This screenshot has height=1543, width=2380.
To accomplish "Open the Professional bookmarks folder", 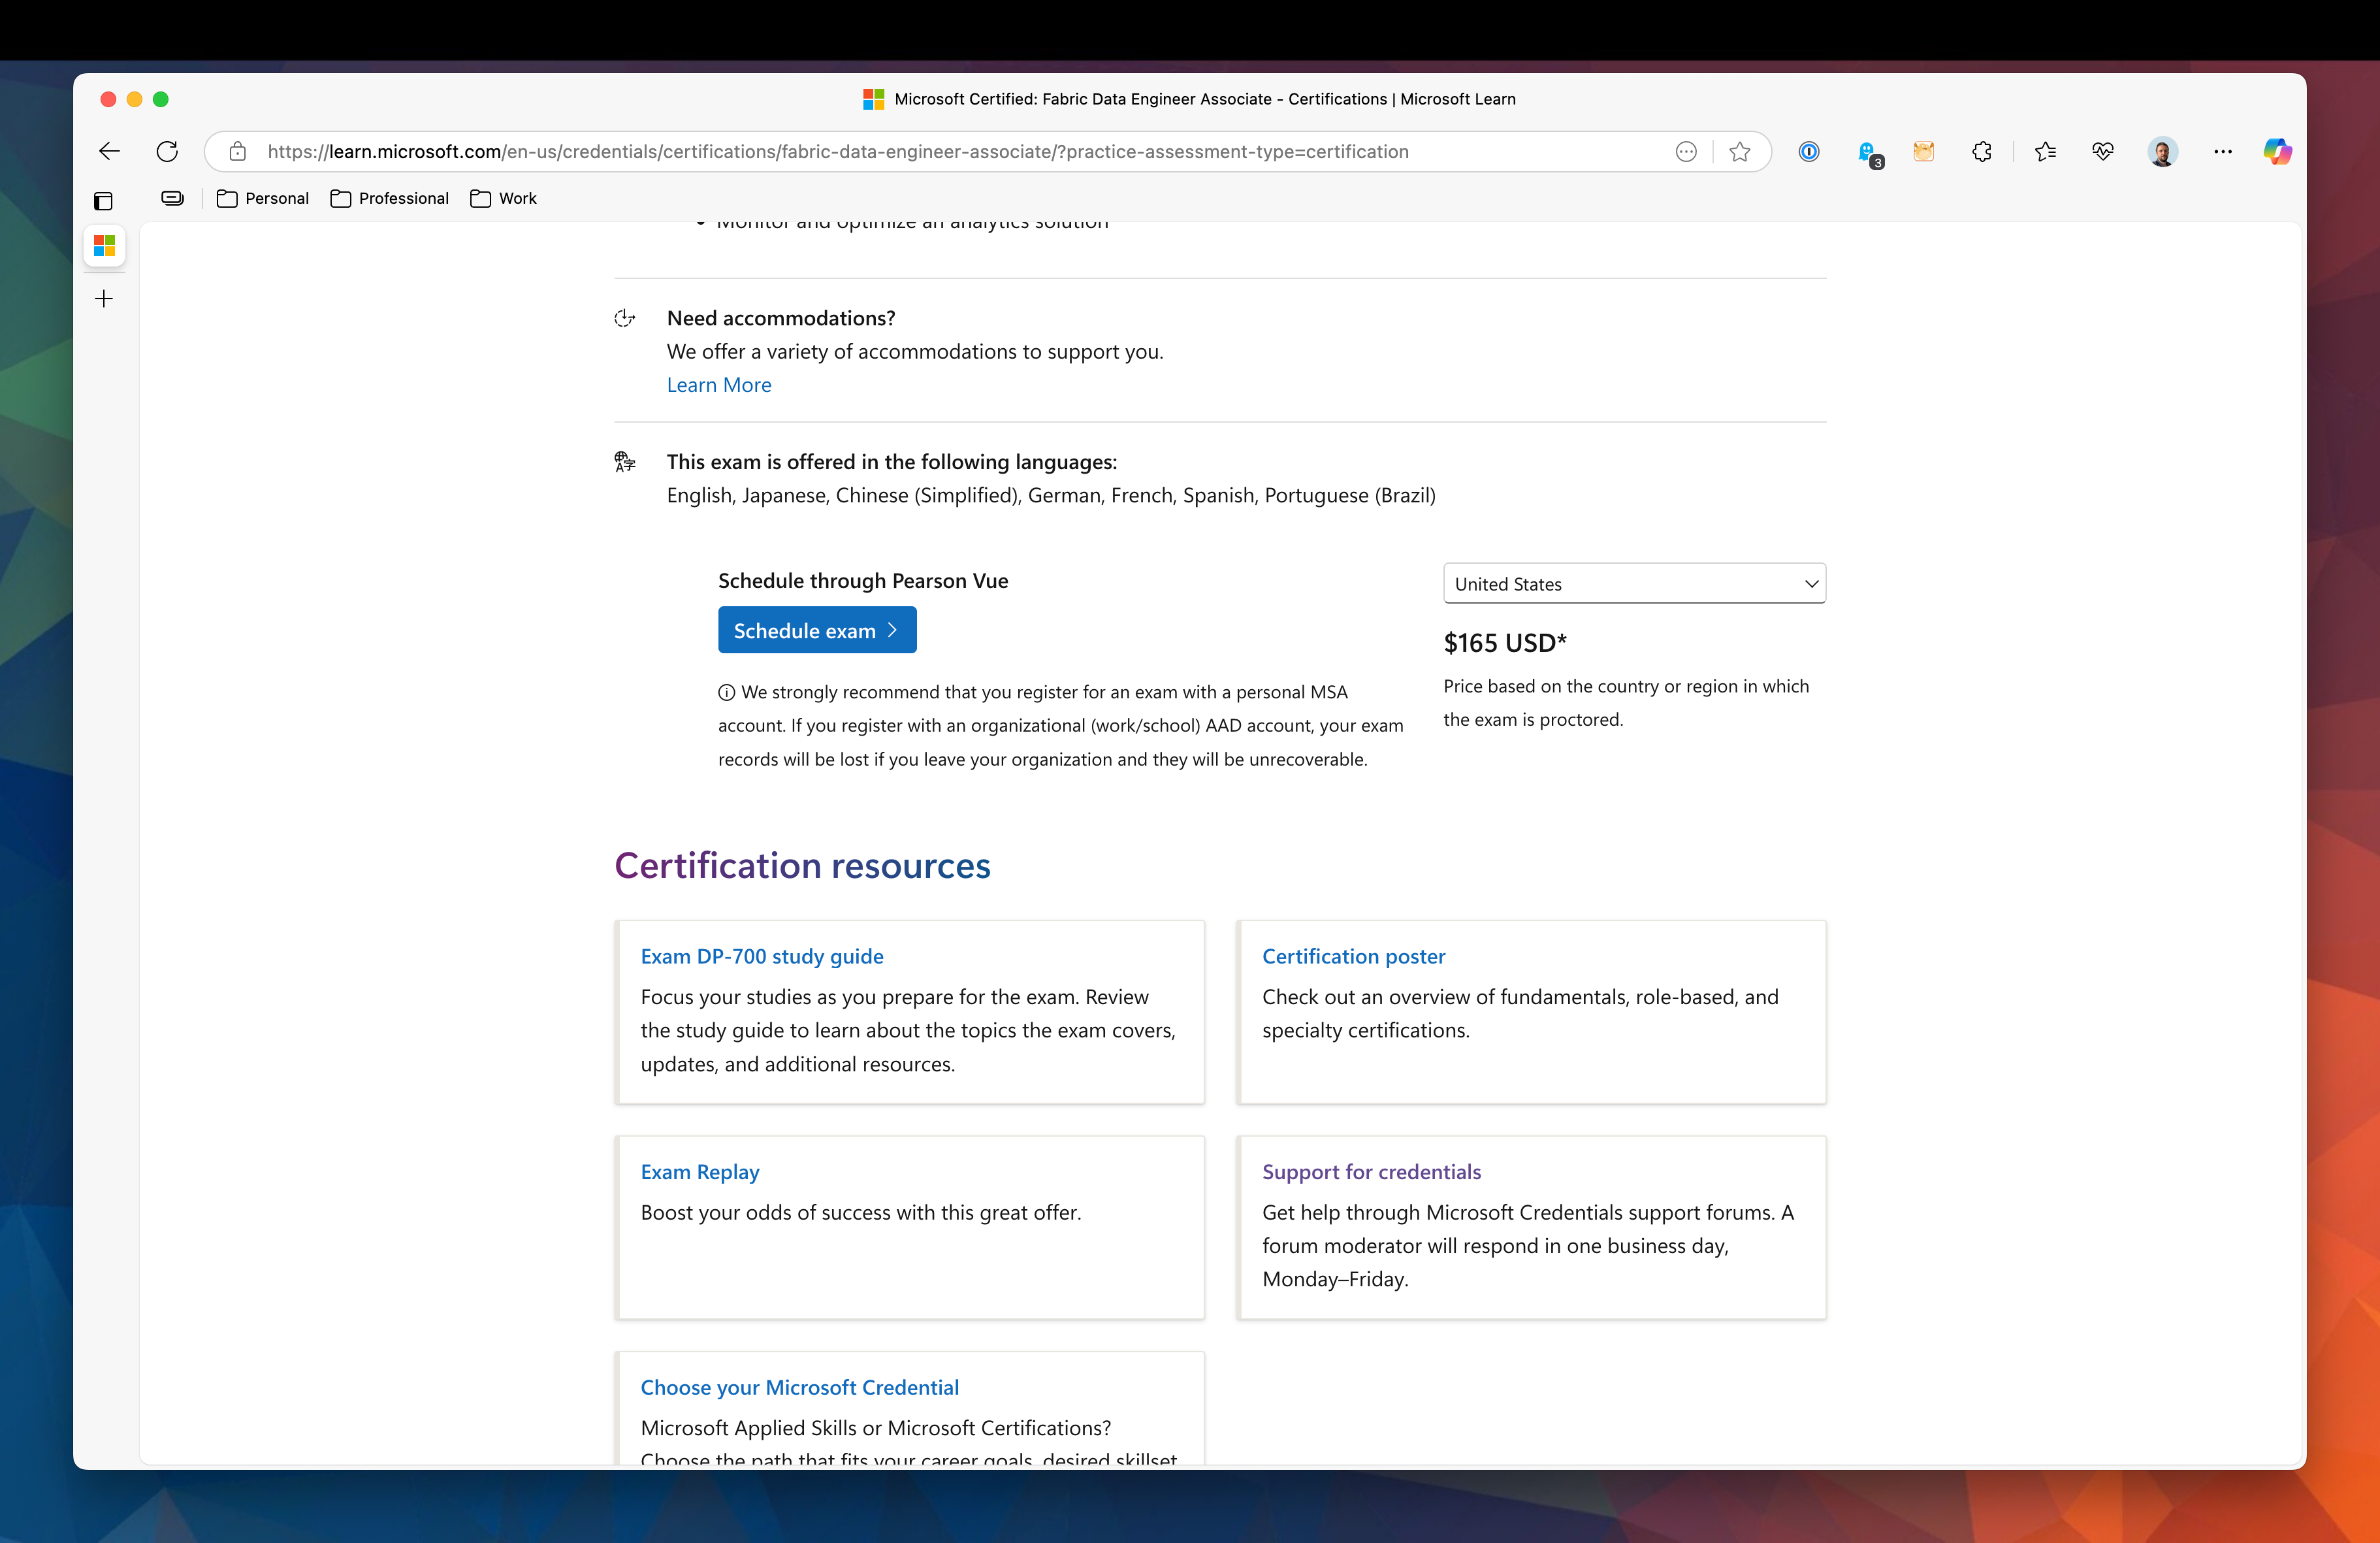I will 389,198.
